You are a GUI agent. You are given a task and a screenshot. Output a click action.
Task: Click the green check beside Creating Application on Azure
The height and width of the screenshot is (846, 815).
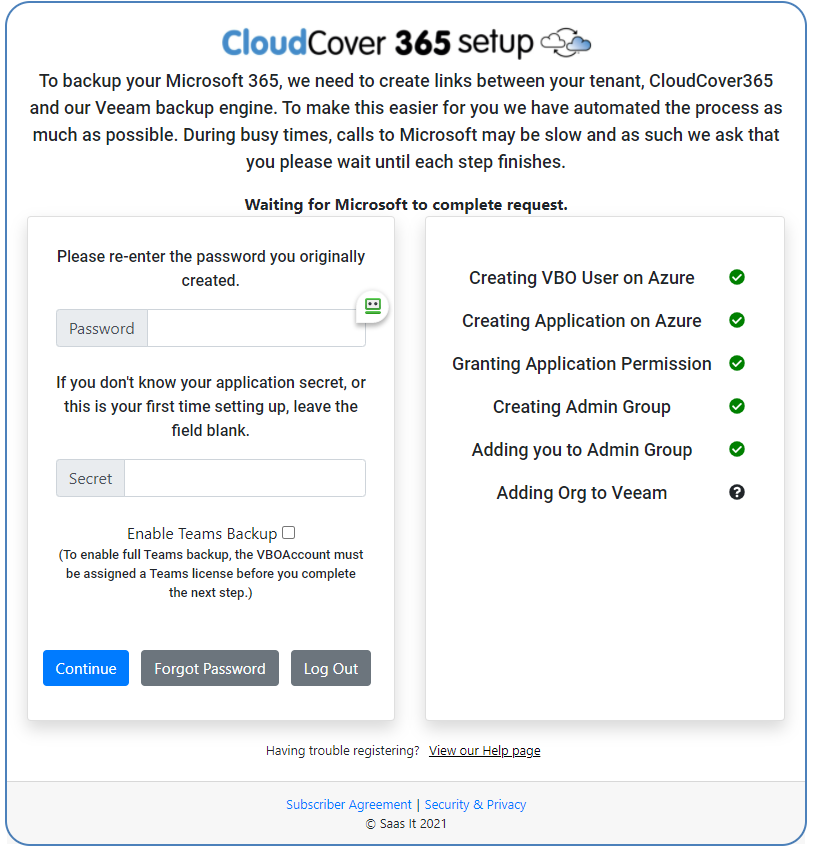point(736,320)
